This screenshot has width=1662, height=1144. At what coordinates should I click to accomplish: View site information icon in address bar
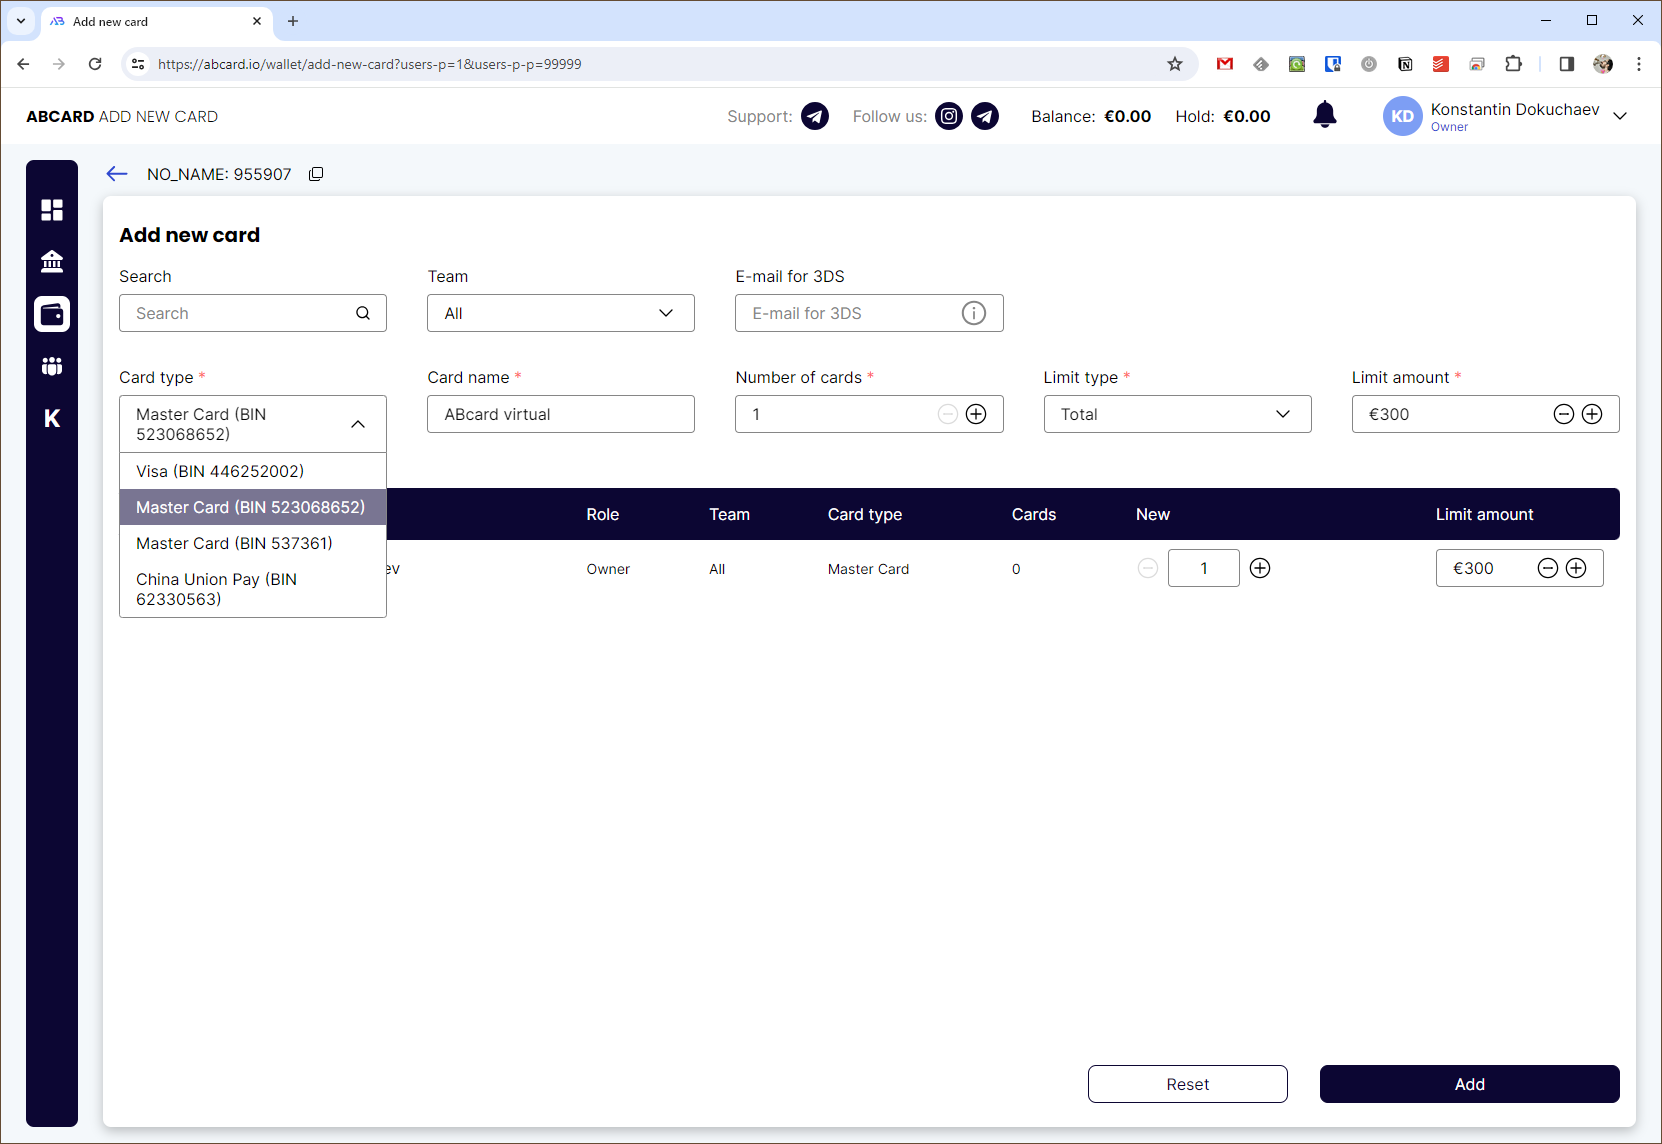pyautogui.click(x=138, y=64)
